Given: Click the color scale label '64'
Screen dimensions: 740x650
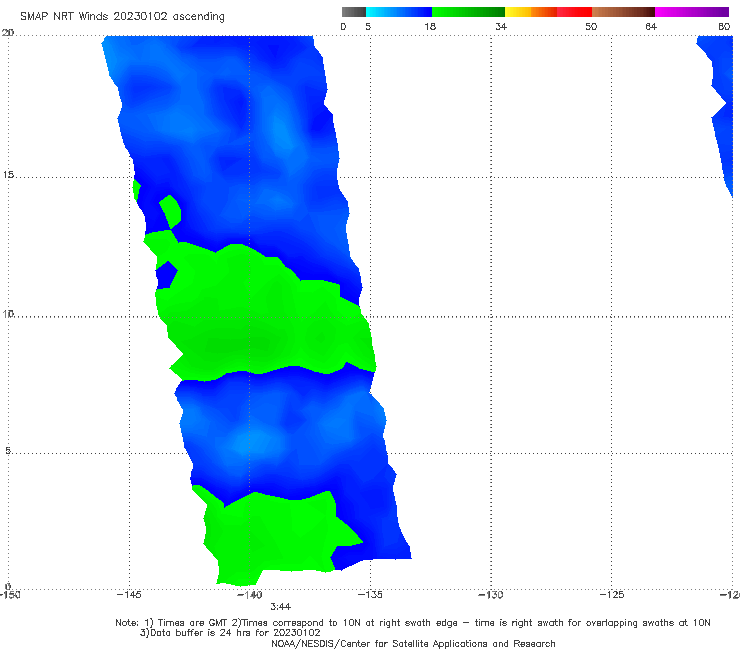Looking at the screenshot, I should [x=651, y=26].
